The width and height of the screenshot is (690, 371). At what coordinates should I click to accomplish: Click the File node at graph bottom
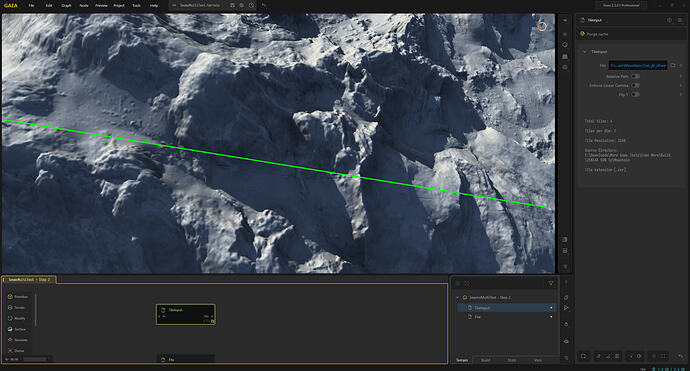pyautogui.click(x=186, y=359)
